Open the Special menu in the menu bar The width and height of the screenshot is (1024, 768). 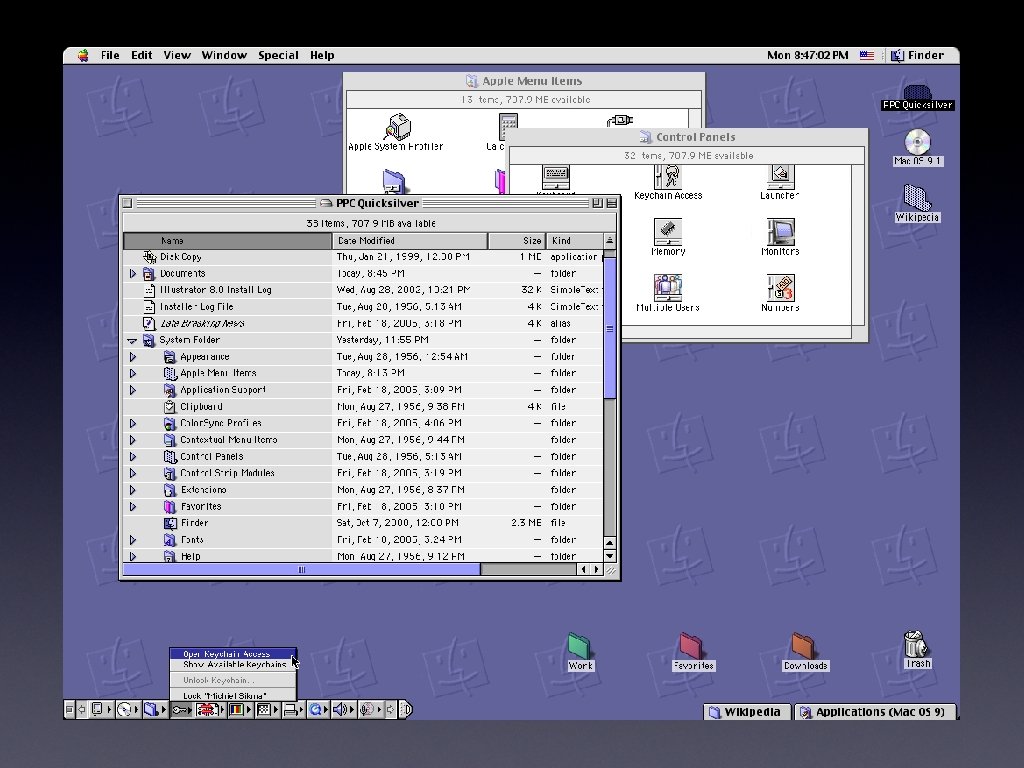(278, 56)
